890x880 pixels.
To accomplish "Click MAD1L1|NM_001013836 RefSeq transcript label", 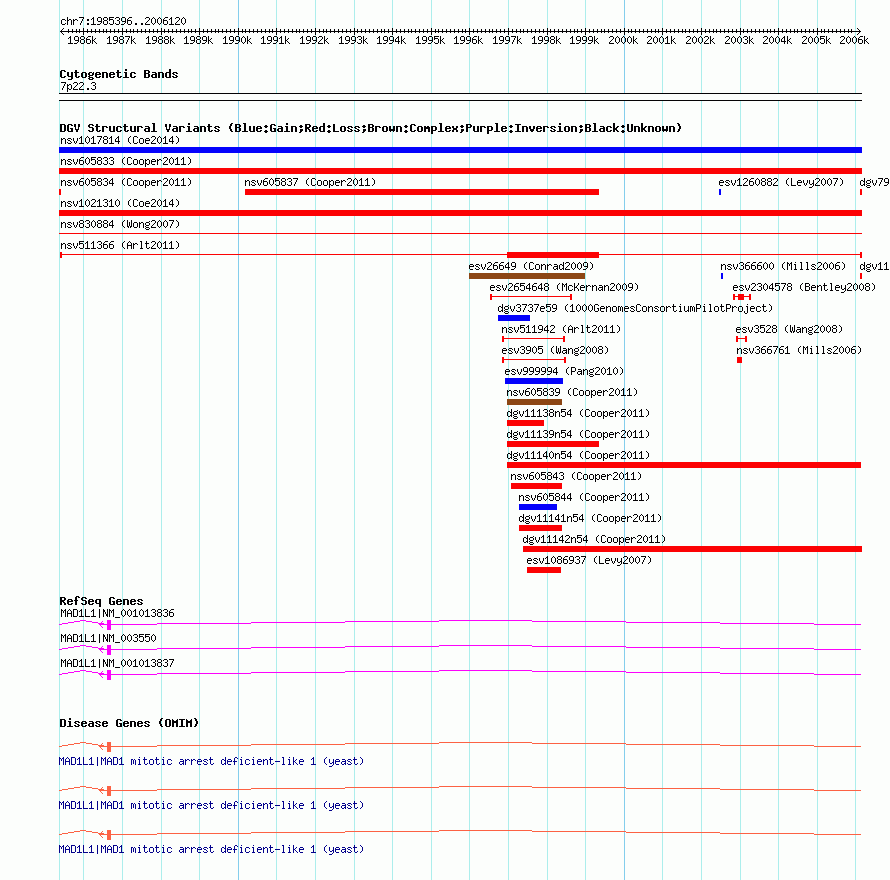I will pyautogui.click(x=117, y=613).
